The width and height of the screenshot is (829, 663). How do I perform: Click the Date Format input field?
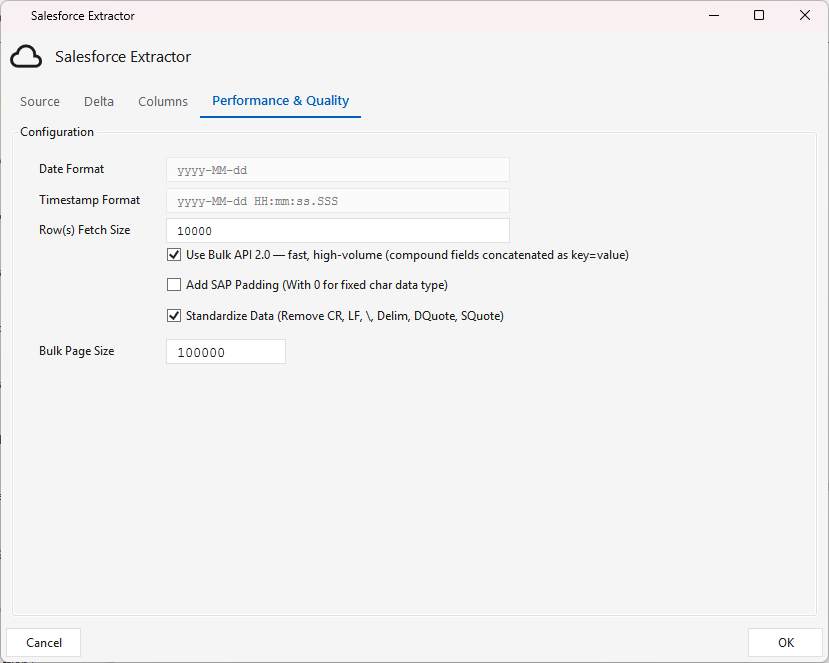coord(338,170)
